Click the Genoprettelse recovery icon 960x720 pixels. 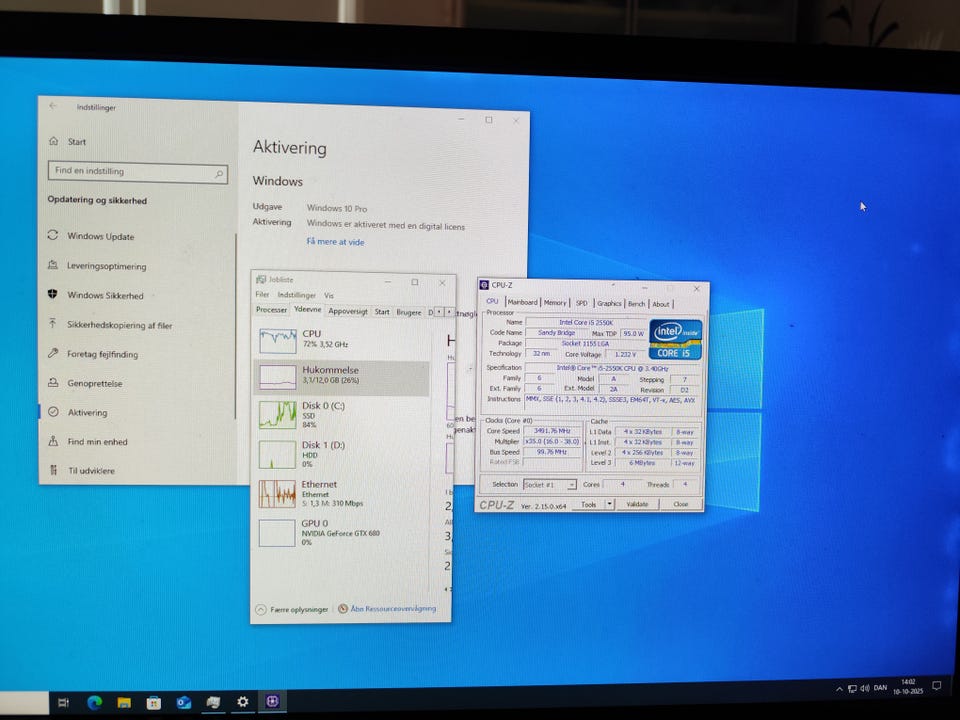[x=53, y=383]
